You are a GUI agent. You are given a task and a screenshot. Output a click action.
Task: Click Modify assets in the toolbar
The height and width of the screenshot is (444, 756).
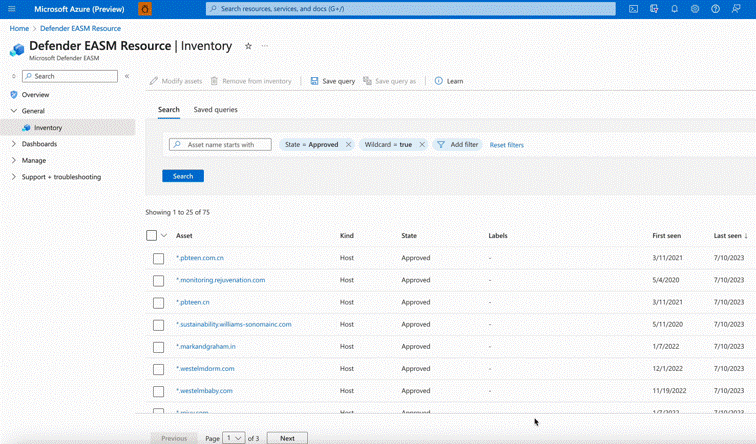coord(176,81)
